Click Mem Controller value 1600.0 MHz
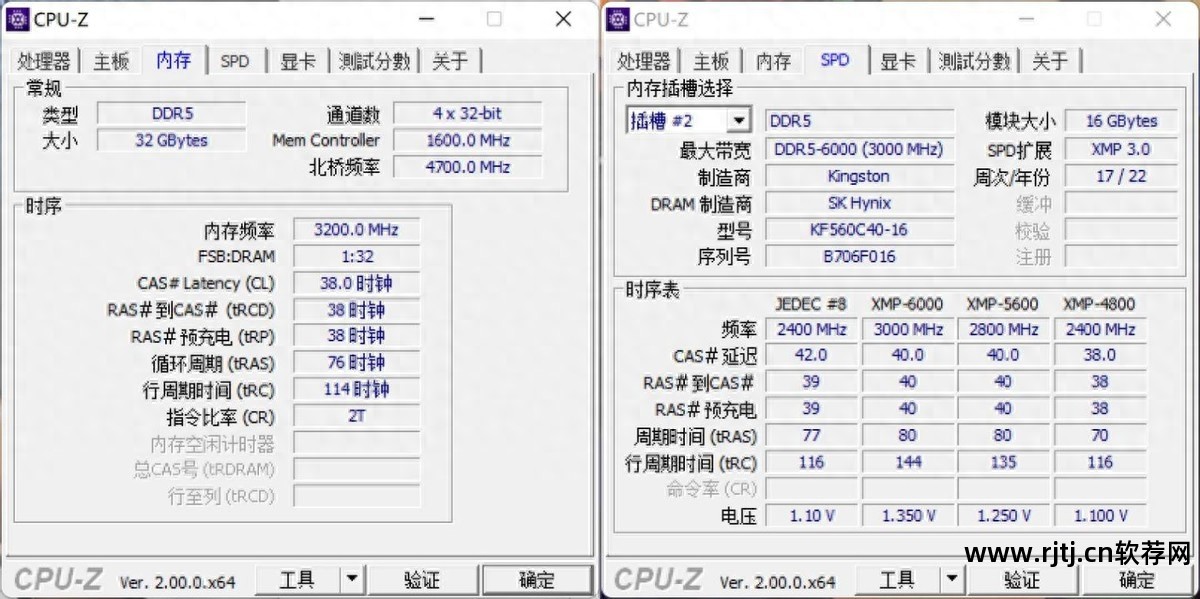 pyautogui.click(x=467, y=140)
